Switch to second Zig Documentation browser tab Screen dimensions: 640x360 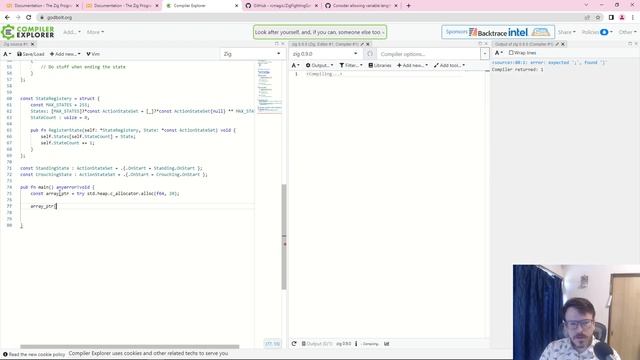pos(122,6)
